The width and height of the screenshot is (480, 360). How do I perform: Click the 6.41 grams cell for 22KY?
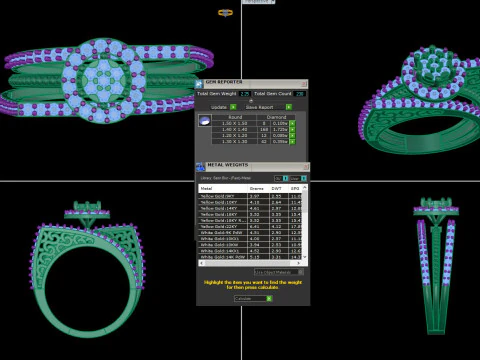coord(258,227)
